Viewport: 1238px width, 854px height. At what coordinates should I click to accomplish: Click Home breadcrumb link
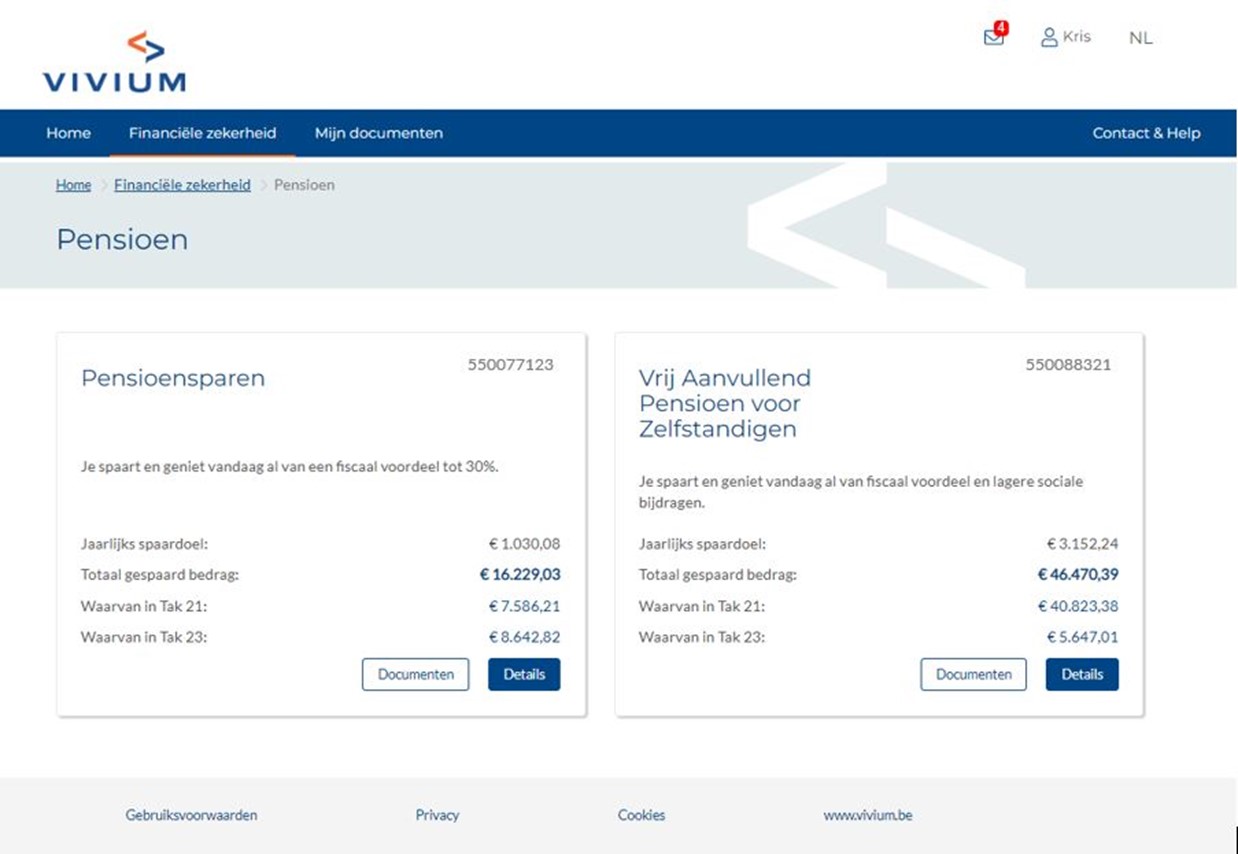[73, 185]
